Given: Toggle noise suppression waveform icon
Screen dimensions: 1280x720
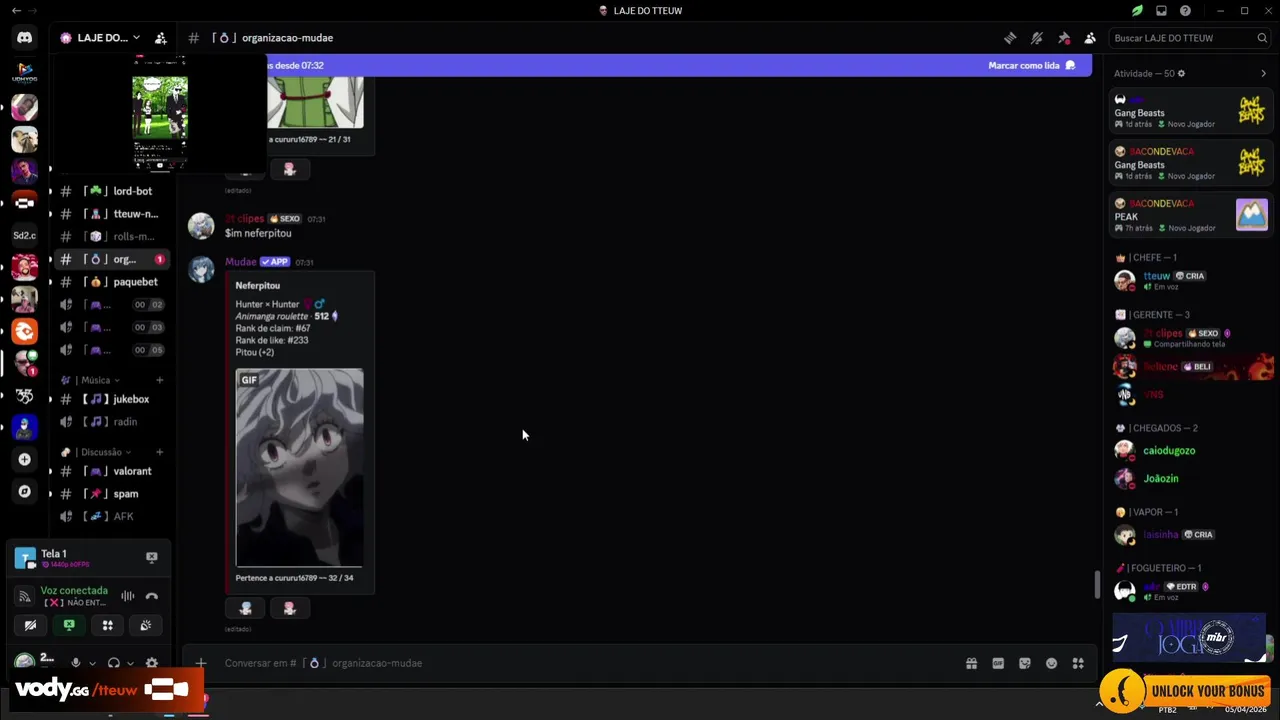Looking at the screenshot, I should pyautogui.click(x=128, y=596).
